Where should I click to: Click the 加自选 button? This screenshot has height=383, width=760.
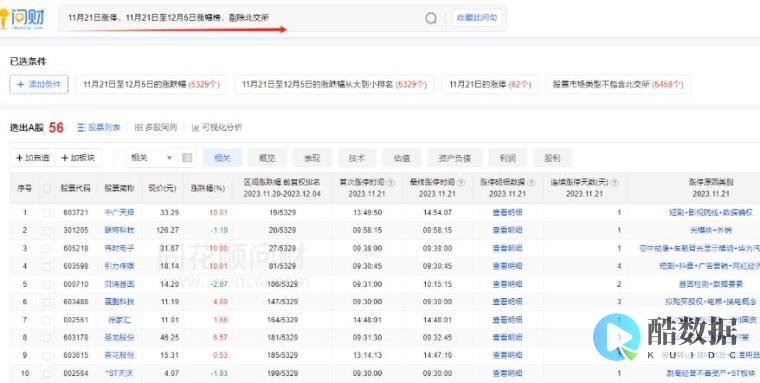32,158
